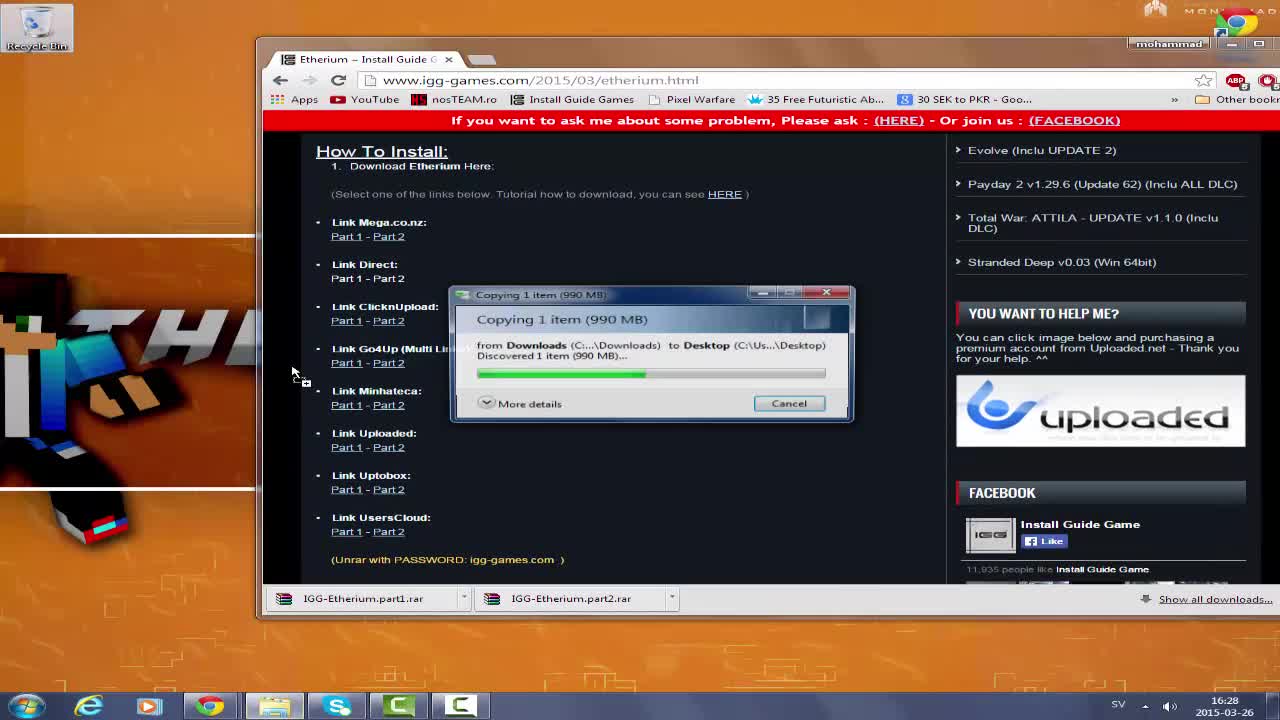Open dropdown for IGG-Etherium.part2.rar download

pos(672,599)
